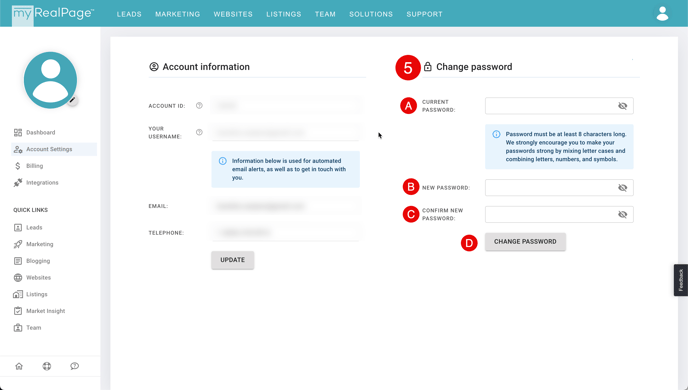Show the New Password text

click(x=622, y=188)
